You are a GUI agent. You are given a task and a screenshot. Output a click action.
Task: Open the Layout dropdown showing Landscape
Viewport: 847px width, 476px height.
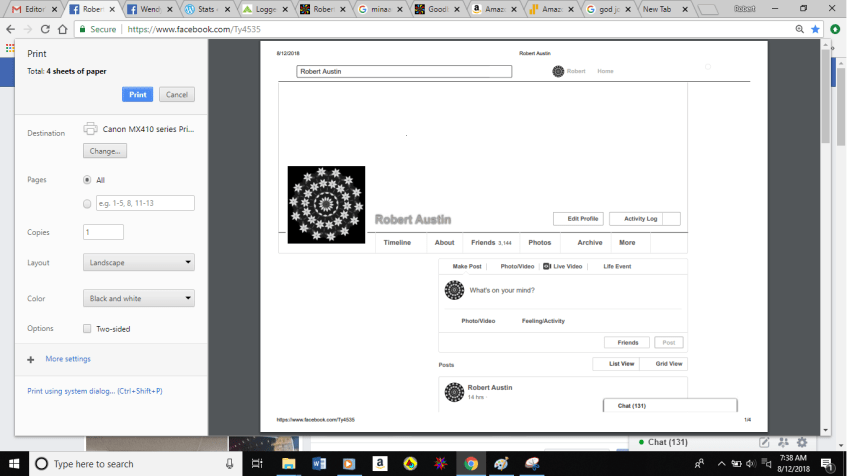[138, 262]
